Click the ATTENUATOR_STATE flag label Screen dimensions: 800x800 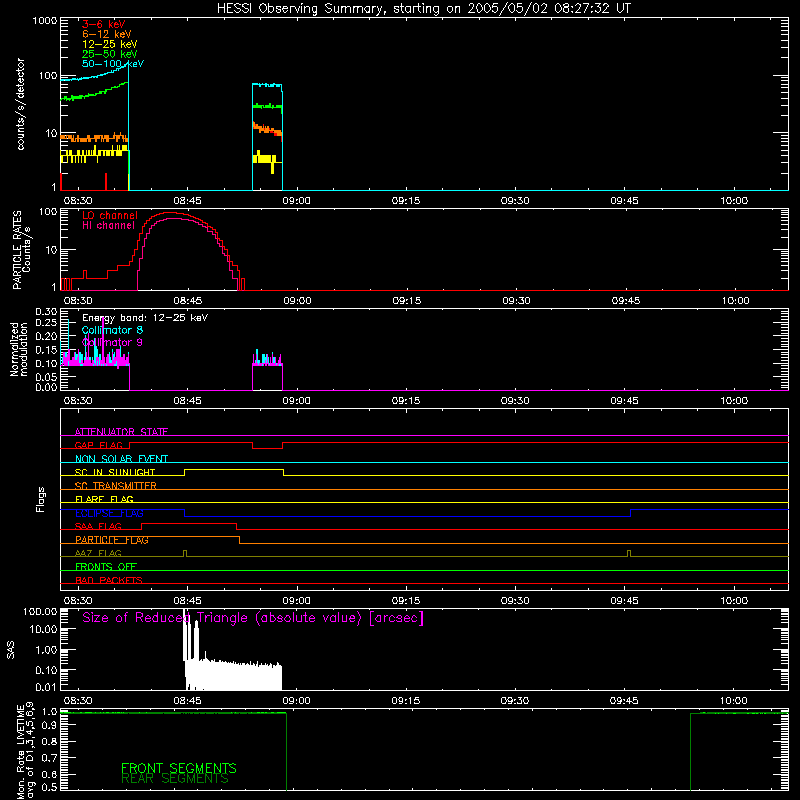pyautogui.click(x=121, y=432)
